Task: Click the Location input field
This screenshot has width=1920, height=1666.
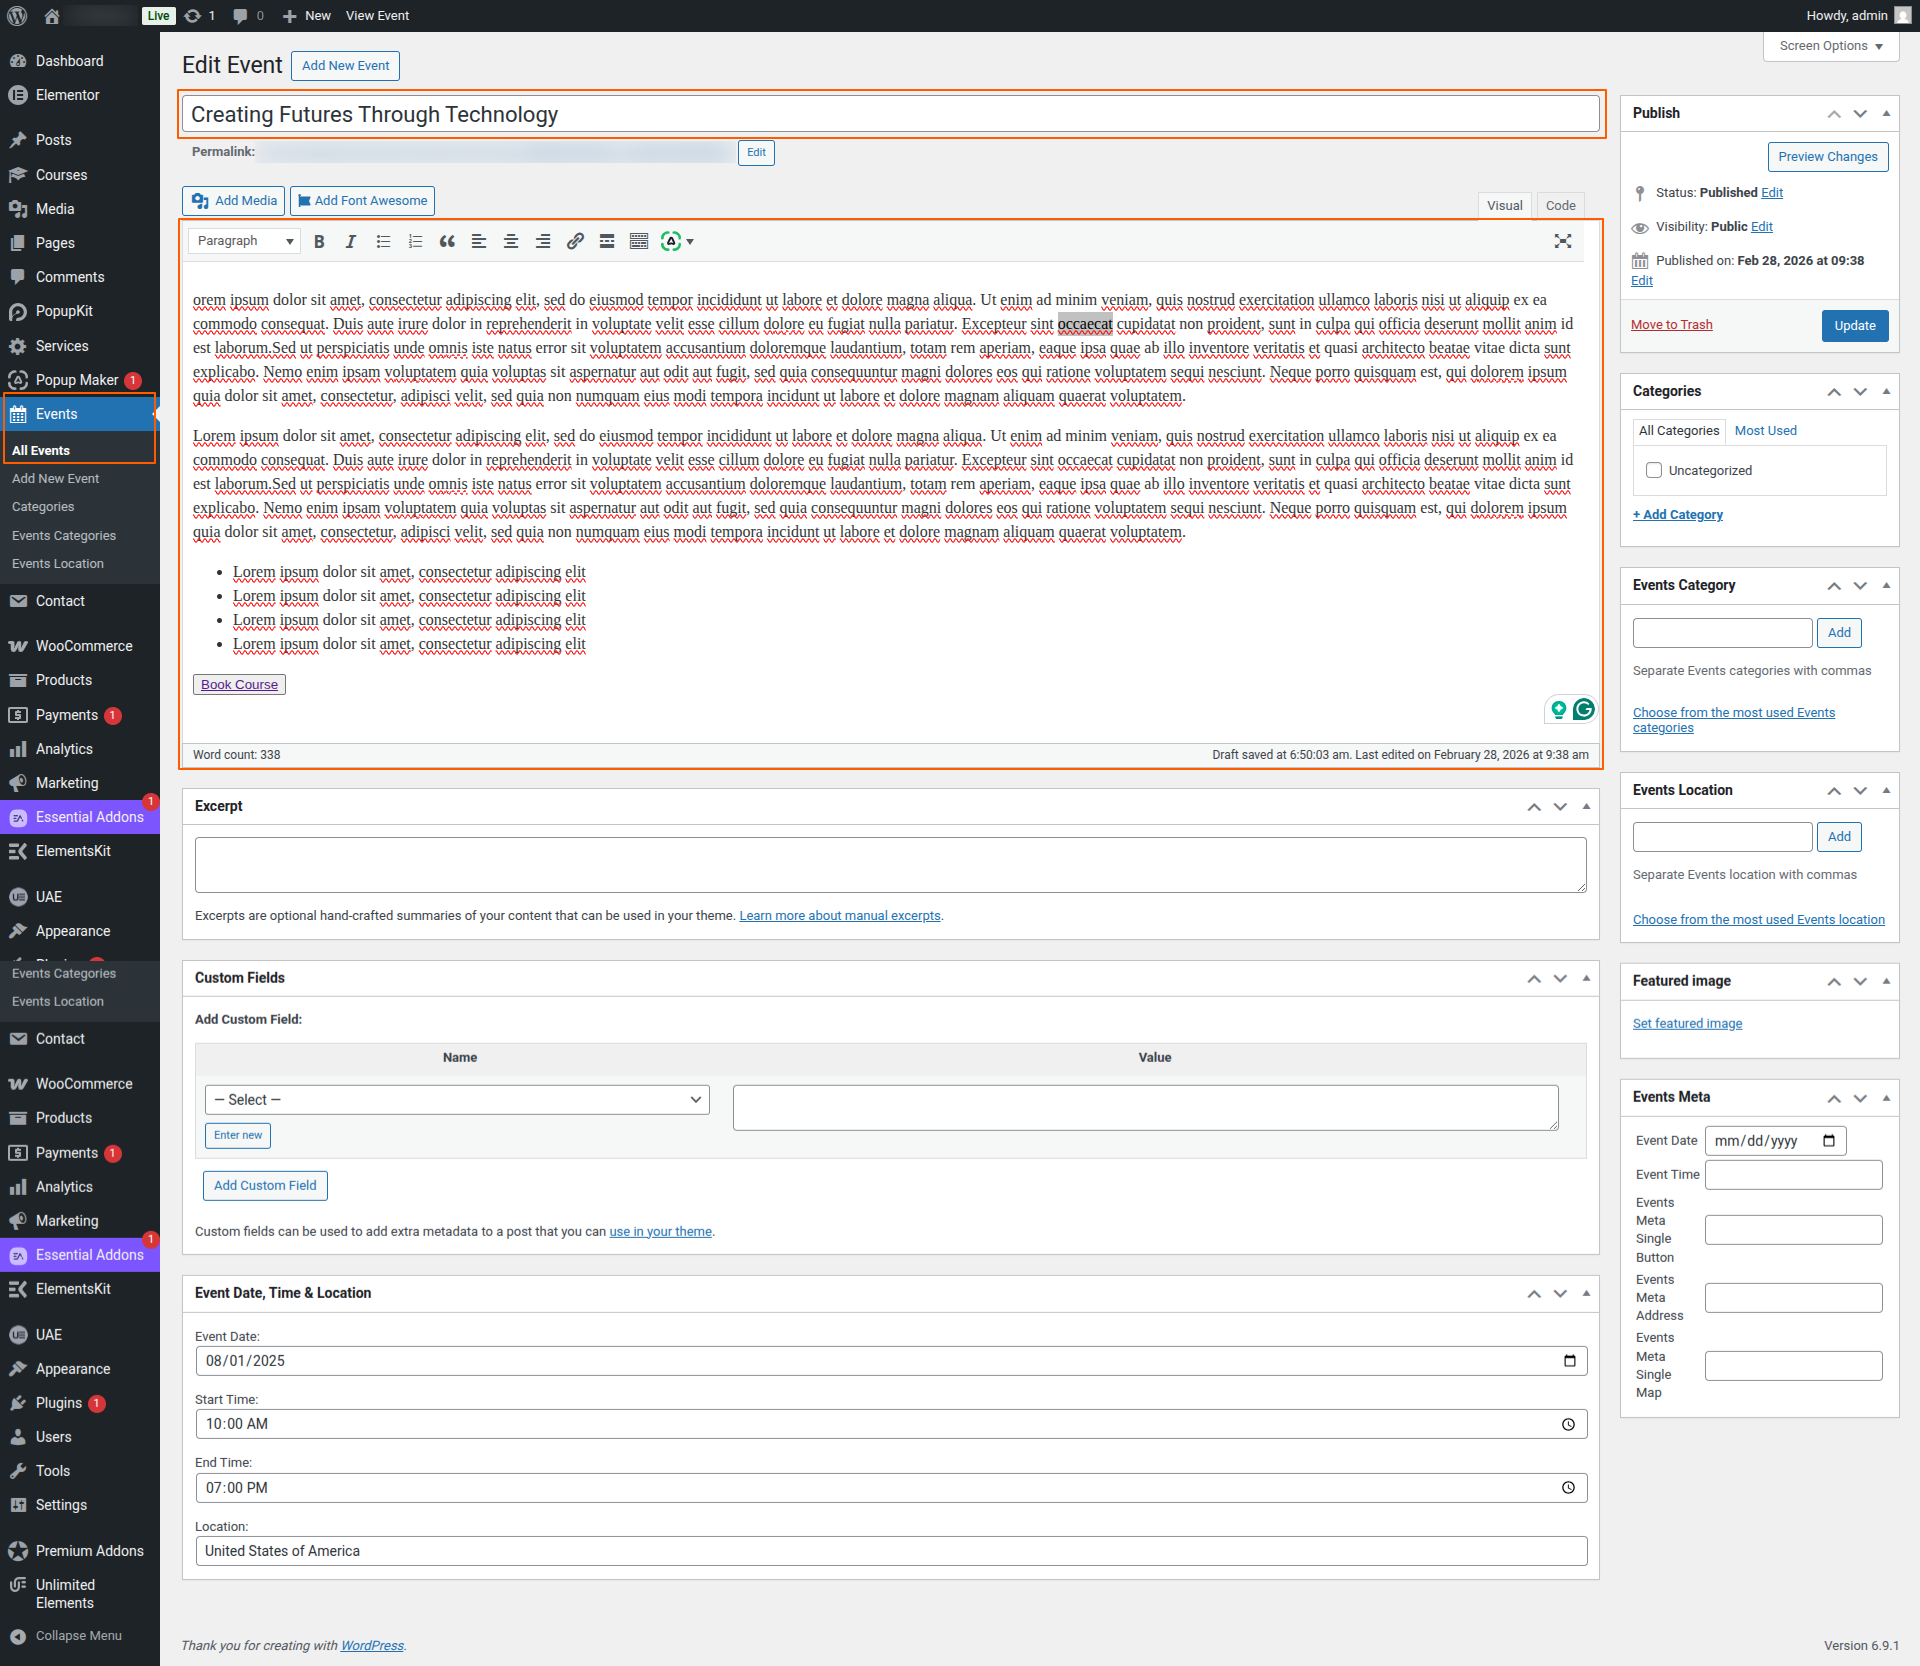Action: pos(891,1551)
